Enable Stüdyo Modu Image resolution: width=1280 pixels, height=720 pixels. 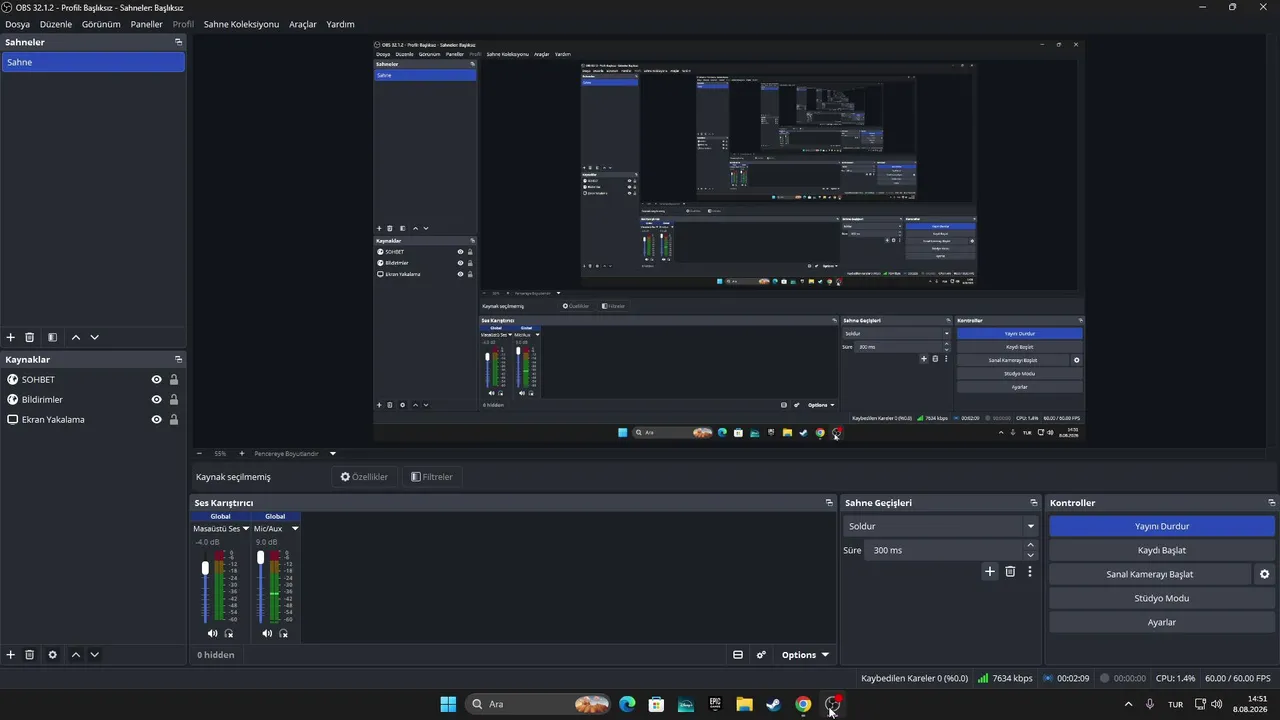[x=1162, y=598]
